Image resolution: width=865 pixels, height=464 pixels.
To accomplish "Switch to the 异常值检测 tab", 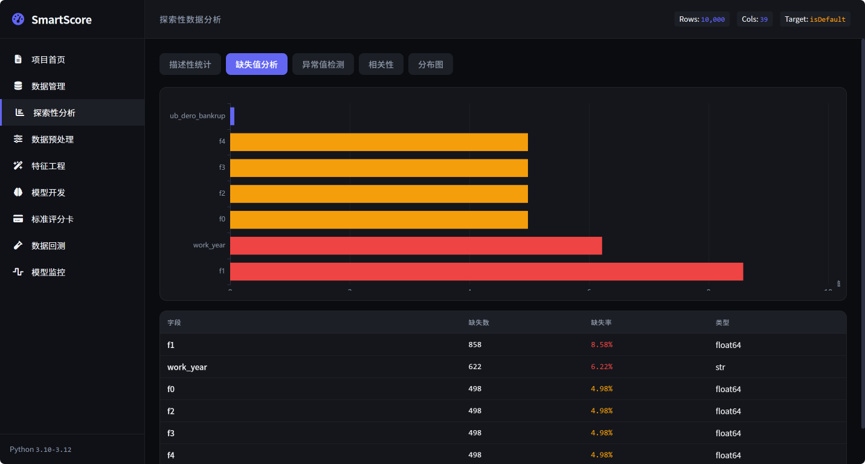I will tap(323, 64).
